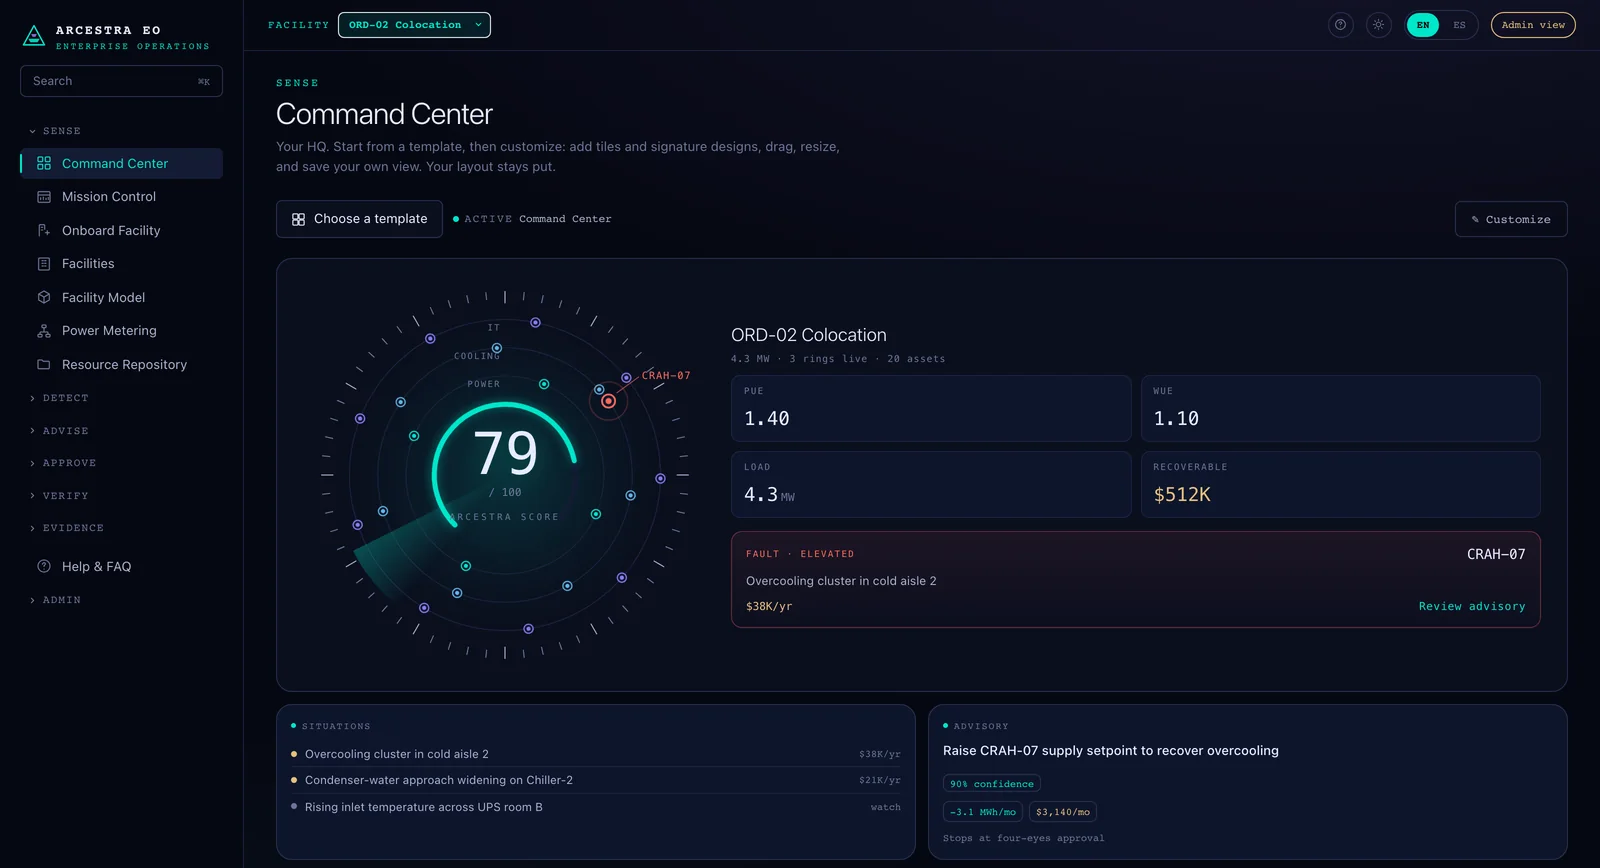Click the '90% confidence' advisory chip
Viewport: 1600px width, 868px height.
click(x=992, y=784)
